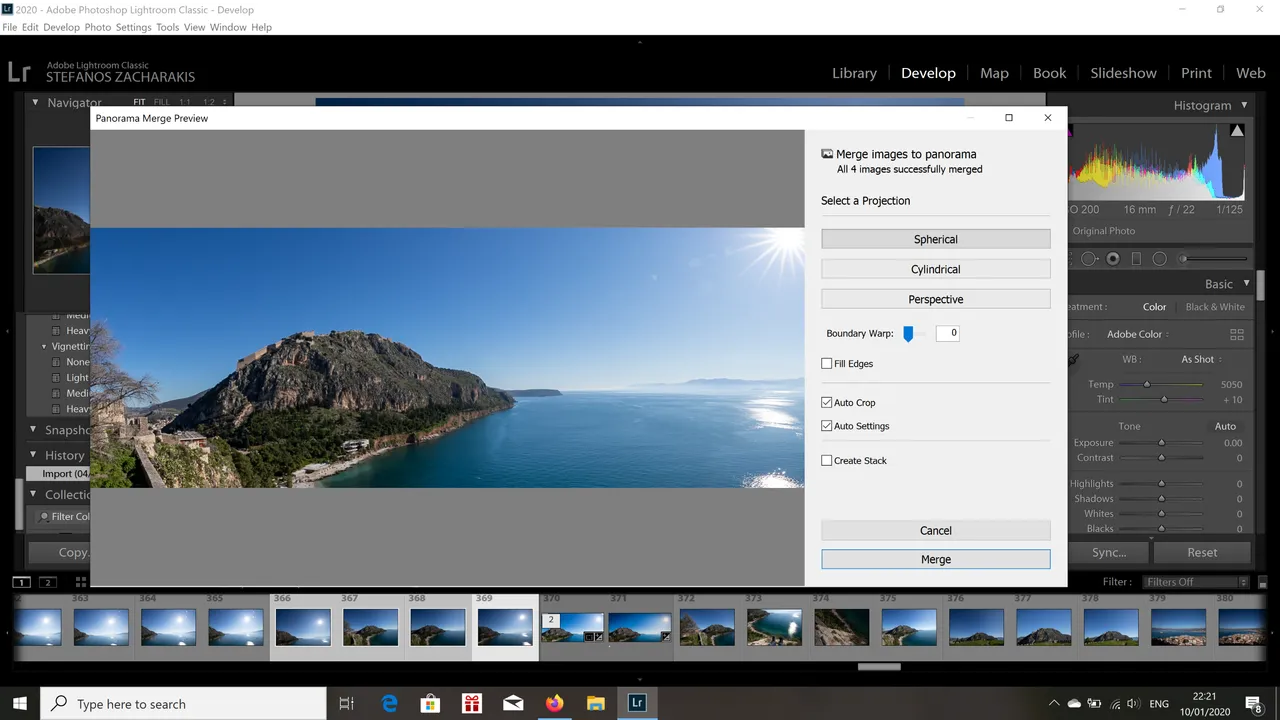
Task: Enable the Create Stack checkbox
Action: tap(827, 461)
